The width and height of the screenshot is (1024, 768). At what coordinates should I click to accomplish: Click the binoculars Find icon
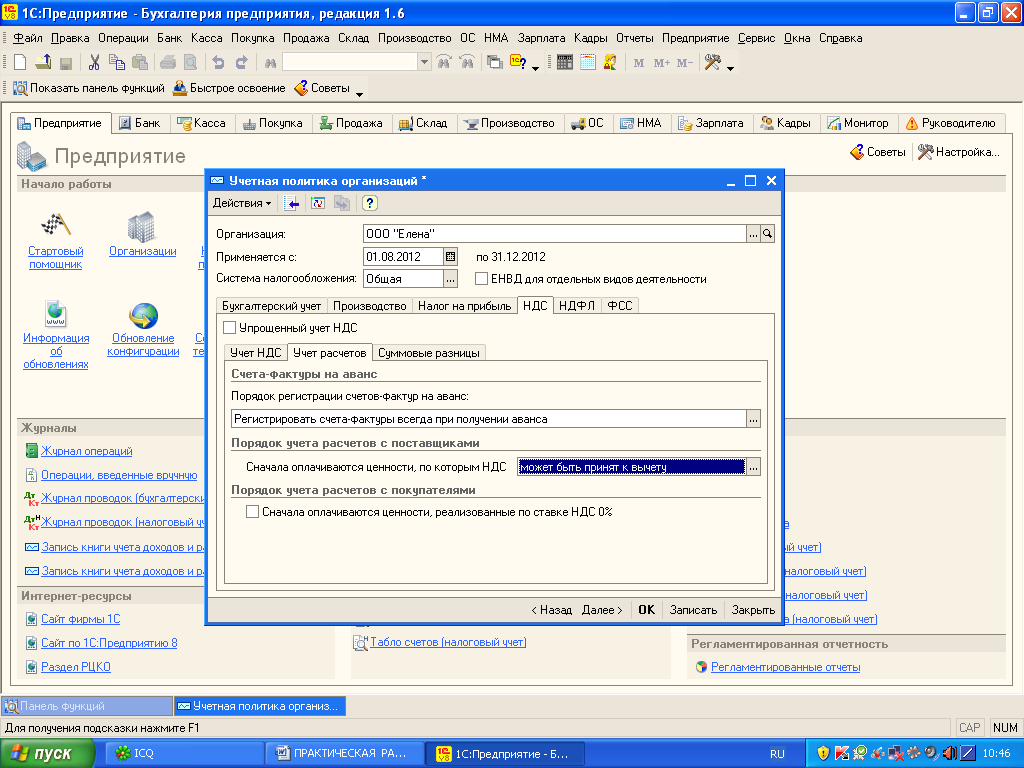pyautogui.click(x=270, y=63)
